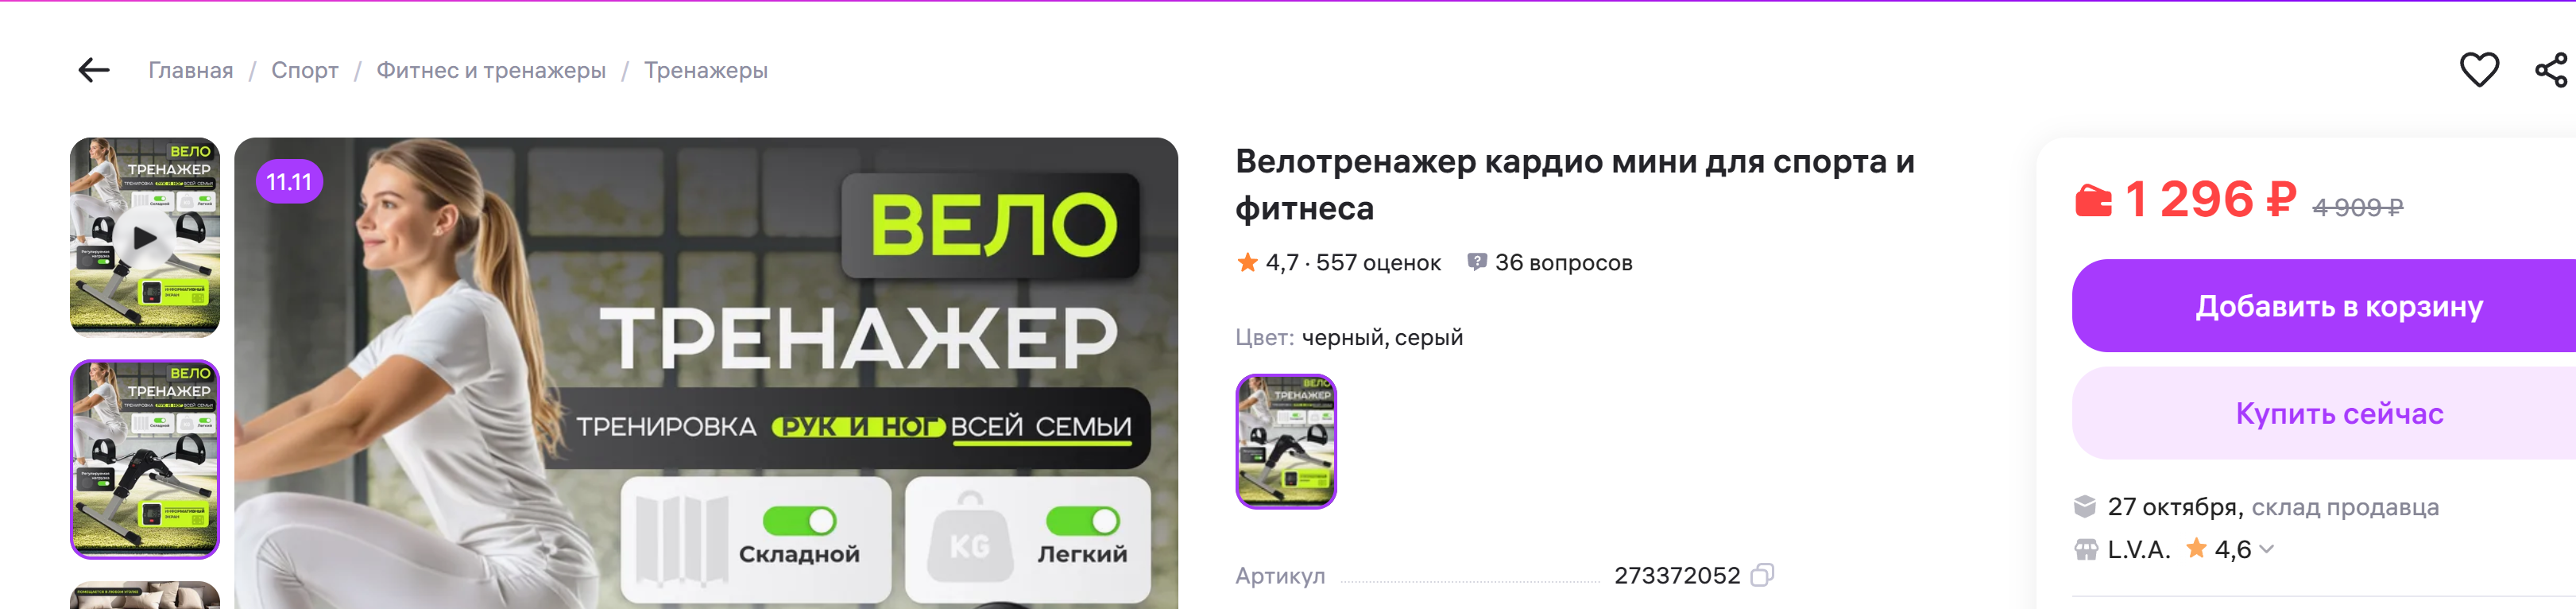Toggle the Складной switch in image

click(799, 521)
